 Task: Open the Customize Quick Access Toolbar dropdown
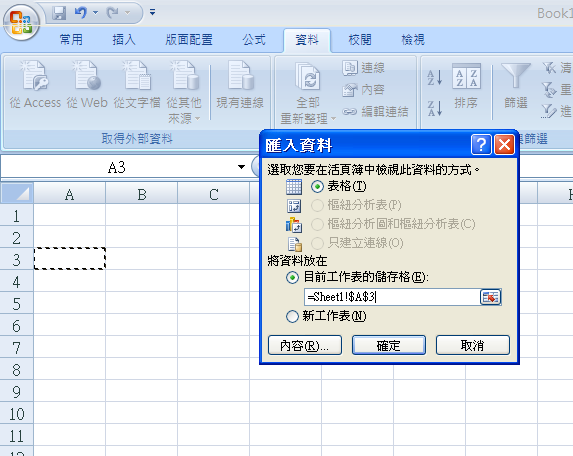pos(152,13)
